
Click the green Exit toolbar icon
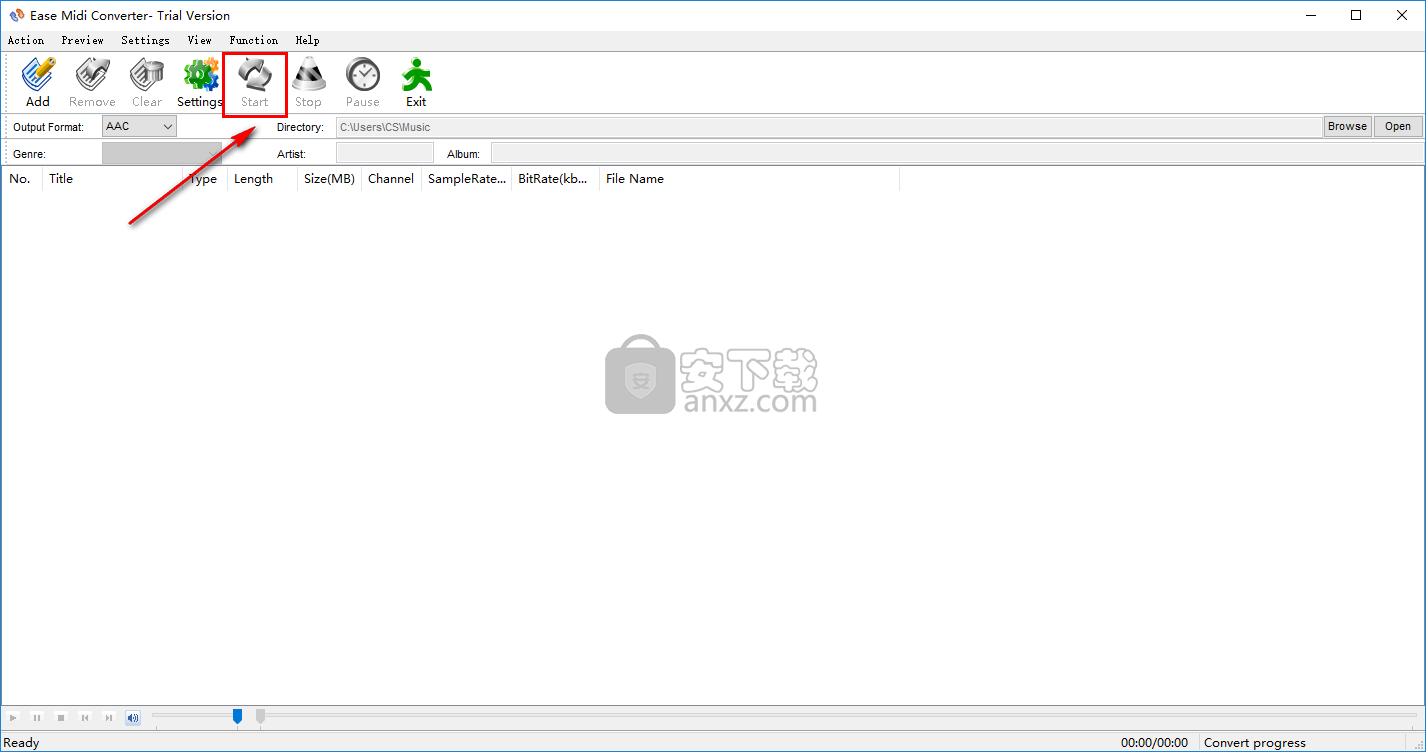416,83
